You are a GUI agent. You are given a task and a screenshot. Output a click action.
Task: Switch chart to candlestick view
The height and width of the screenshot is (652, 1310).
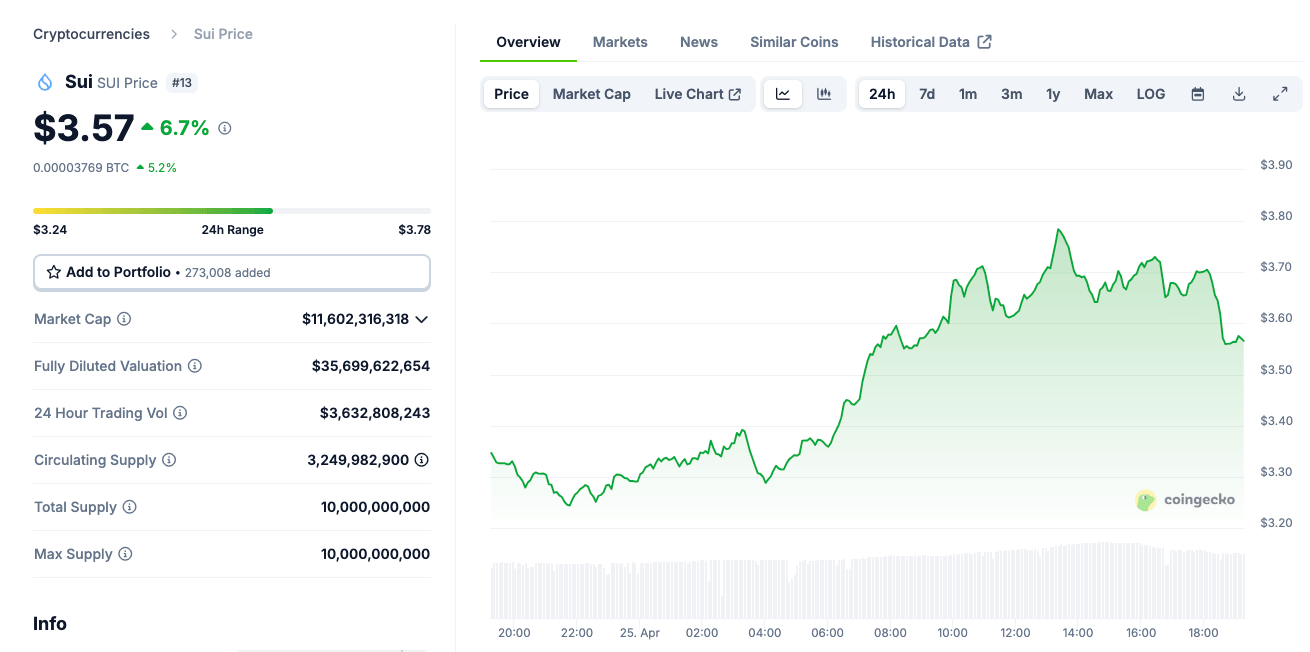click(x=824, y=93)
